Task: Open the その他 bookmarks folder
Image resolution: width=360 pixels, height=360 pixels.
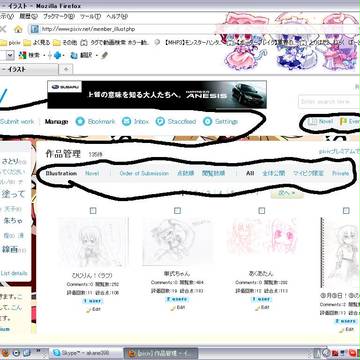Action: tap(65, 43)
